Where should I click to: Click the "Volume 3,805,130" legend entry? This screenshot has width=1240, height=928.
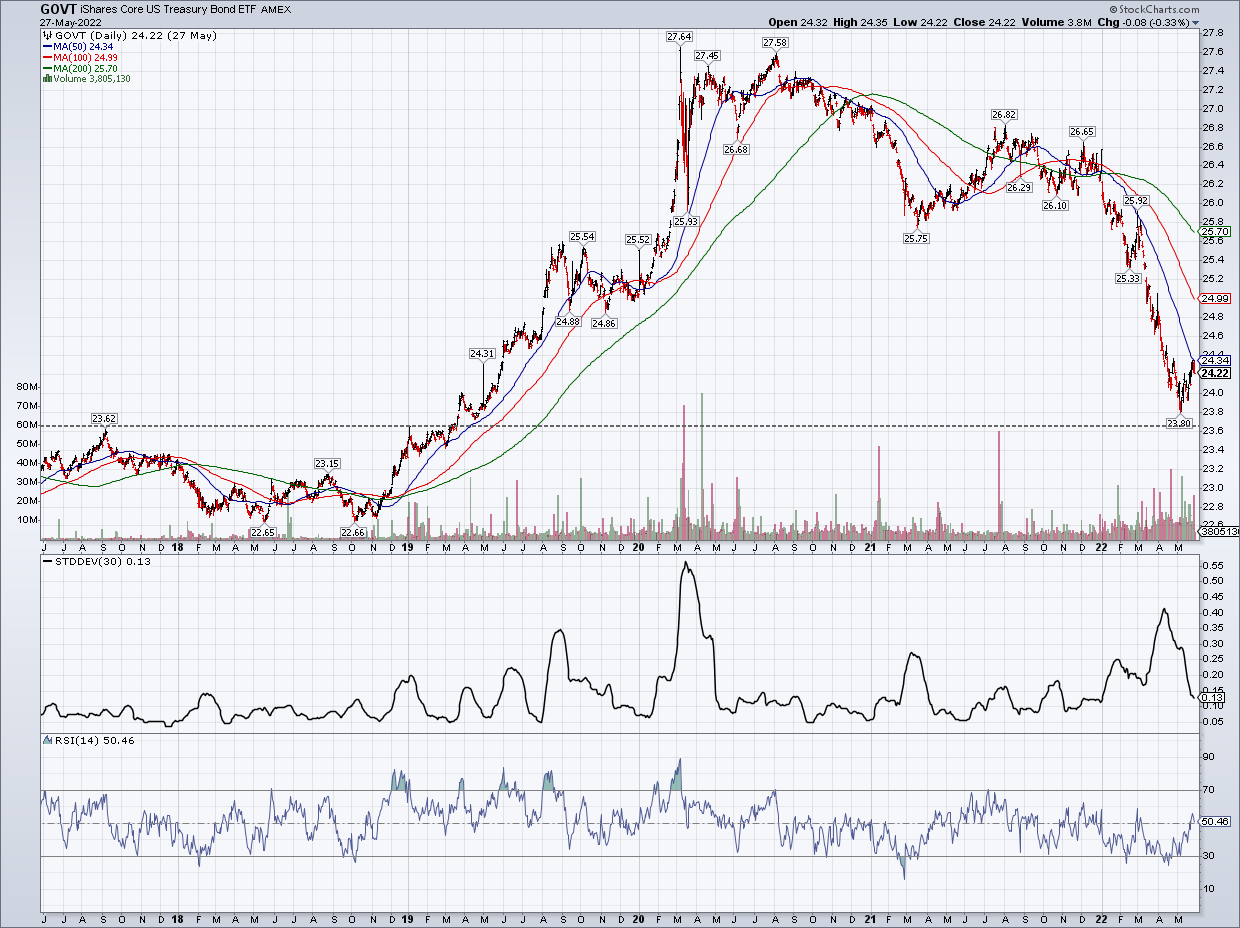coord(91,78)
